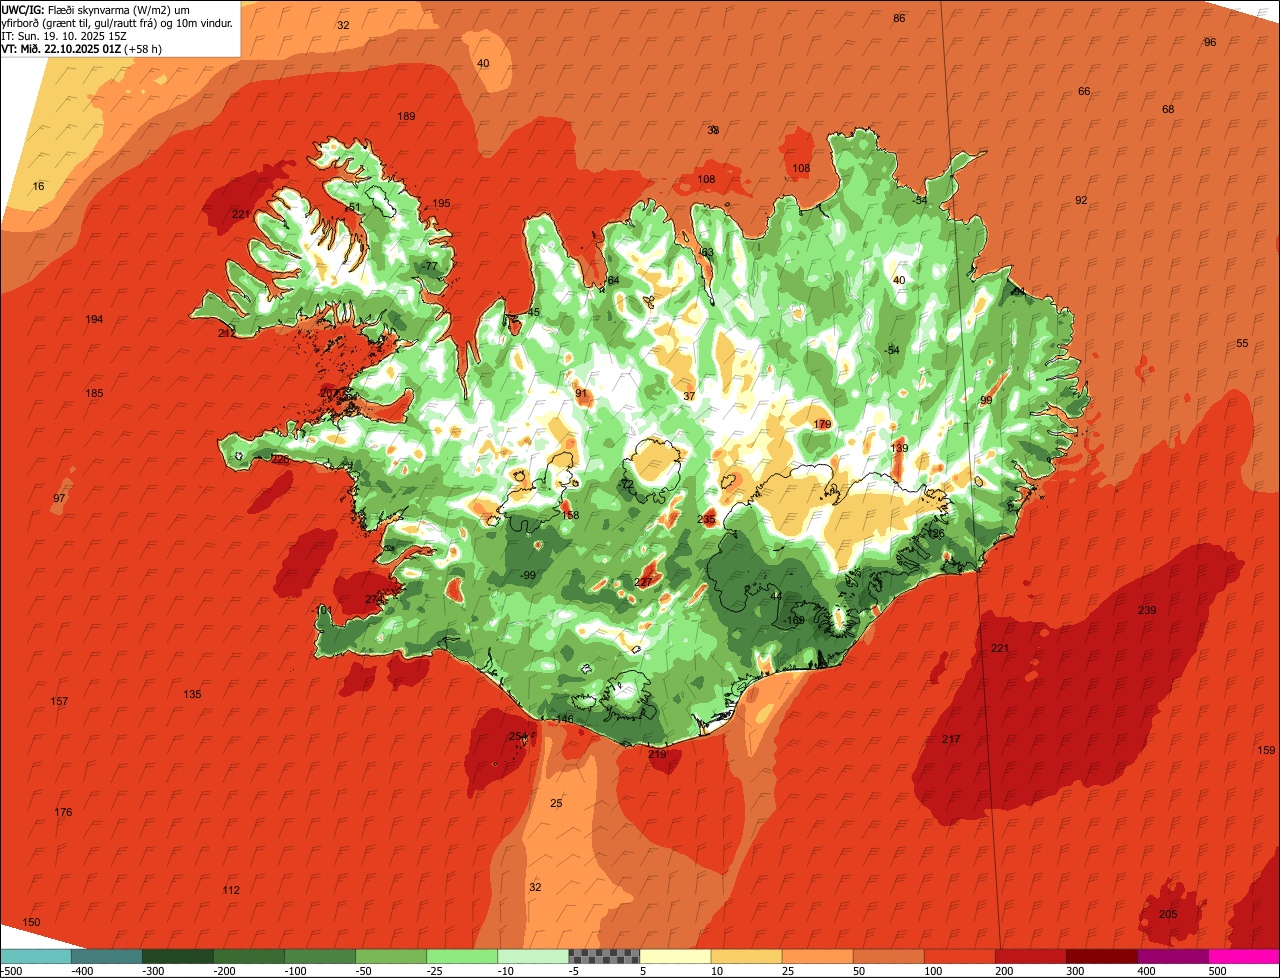
Task: Click the map value 99 in the east
Action: tap(986, 400)
